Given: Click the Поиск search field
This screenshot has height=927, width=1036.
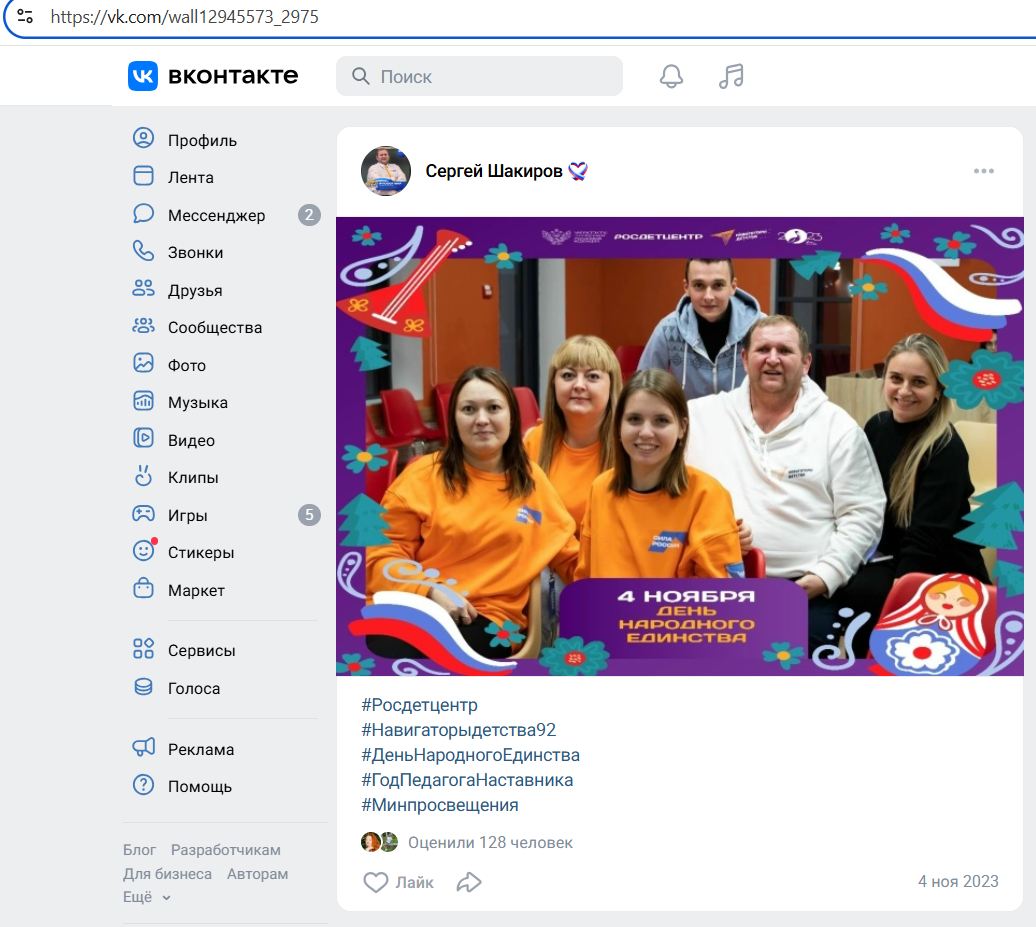Looking at the screenshot, I should 480,76.
